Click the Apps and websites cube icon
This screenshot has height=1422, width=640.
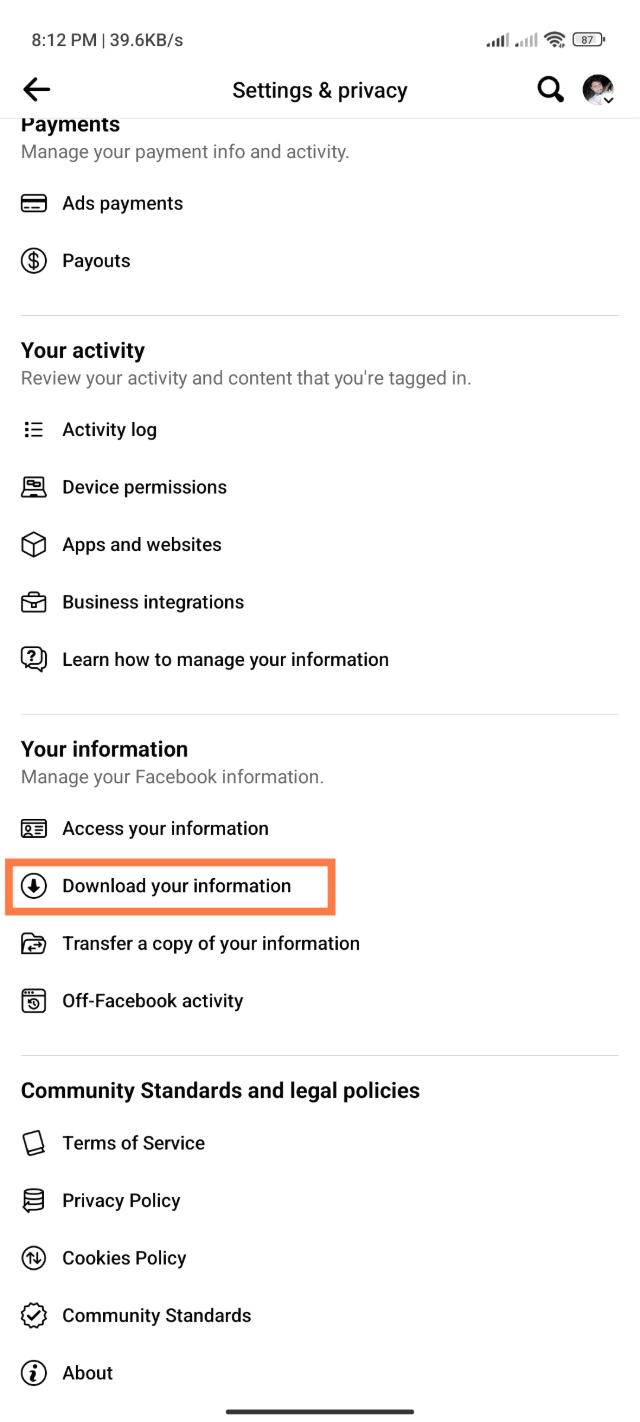tap(34, 545)
